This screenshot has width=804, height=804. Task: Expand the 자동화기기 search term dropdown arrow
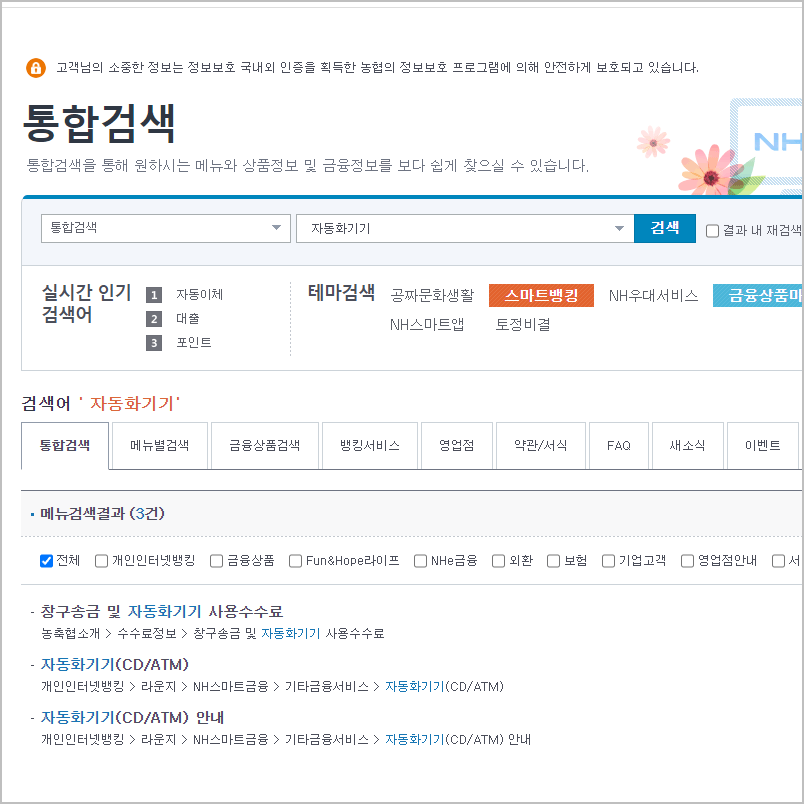click(x=619, y=228)
